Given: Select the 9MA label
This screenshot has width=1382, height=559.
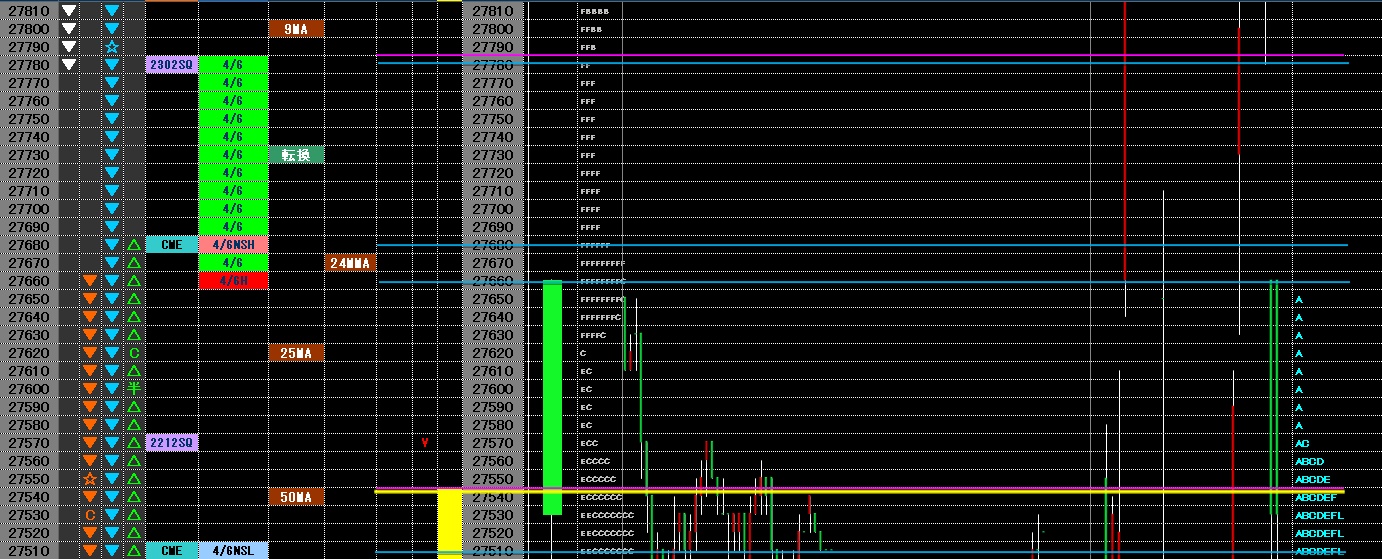Looking at the screenshot, I should (296, 29).
